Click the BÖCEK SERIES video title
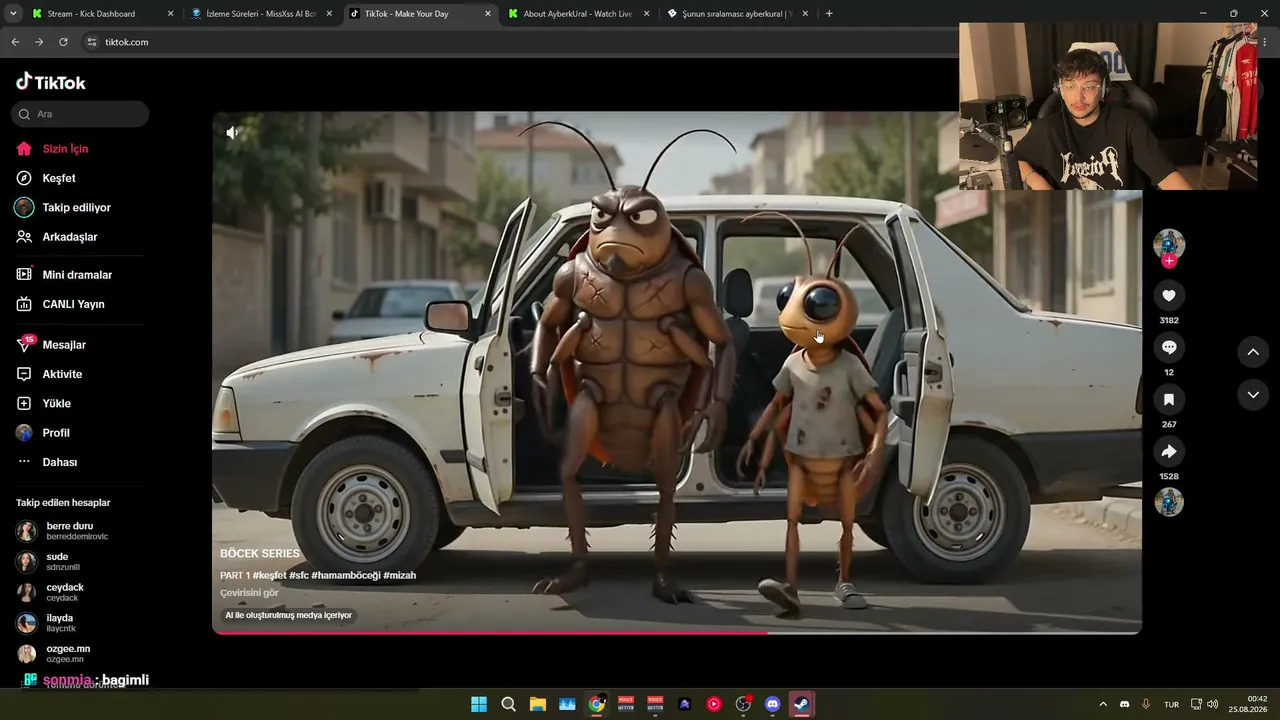Image resolution: width=1280 pixels, height=720 pixels. [260, 553]
